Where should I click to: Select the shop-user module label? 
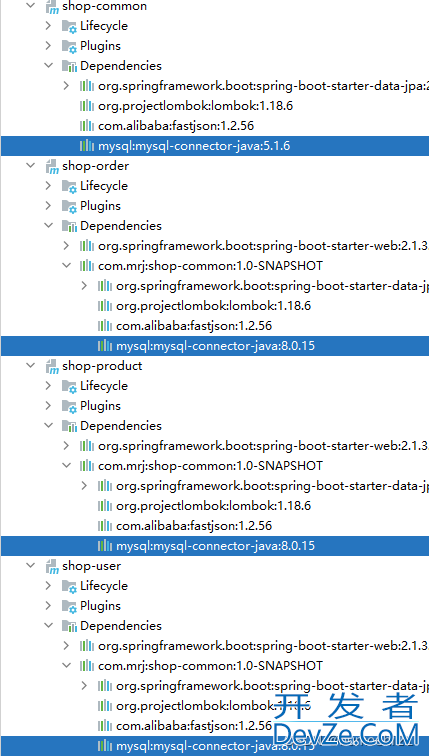click(92, 566)
